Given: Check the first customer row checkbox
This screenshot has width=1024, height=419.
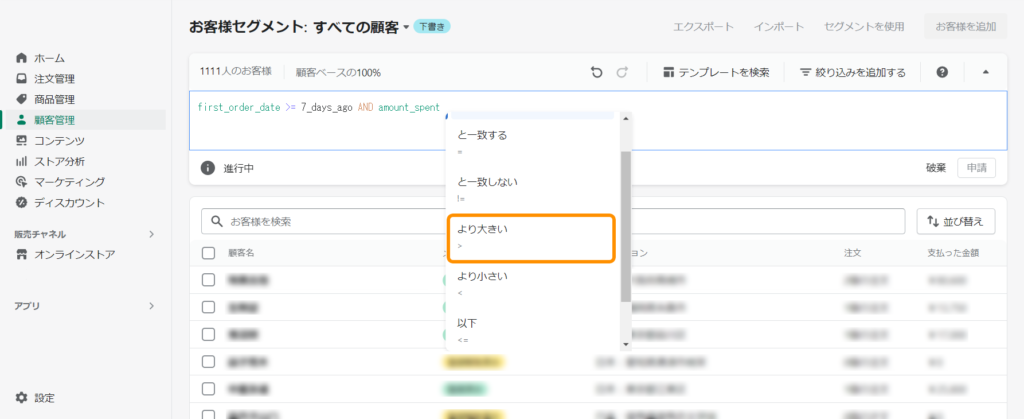Looking at the screenshot, I should click(x=208, y=280).
